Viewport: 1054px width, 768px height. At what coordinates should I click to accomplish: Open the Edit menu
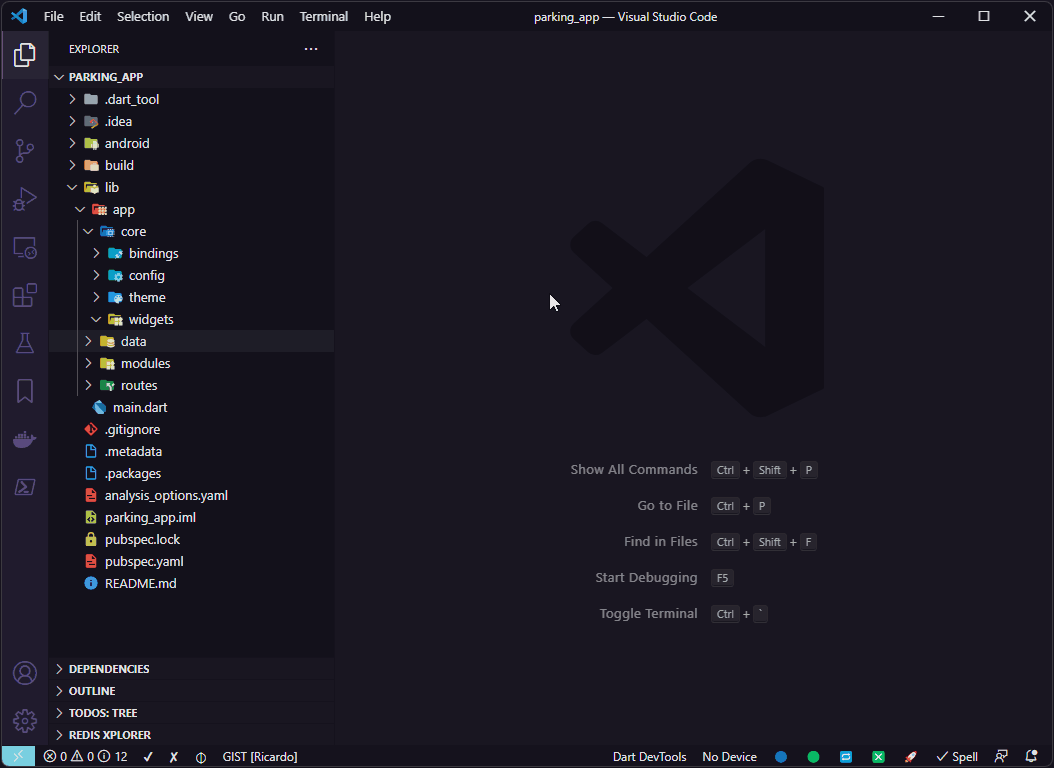[90, 16]
